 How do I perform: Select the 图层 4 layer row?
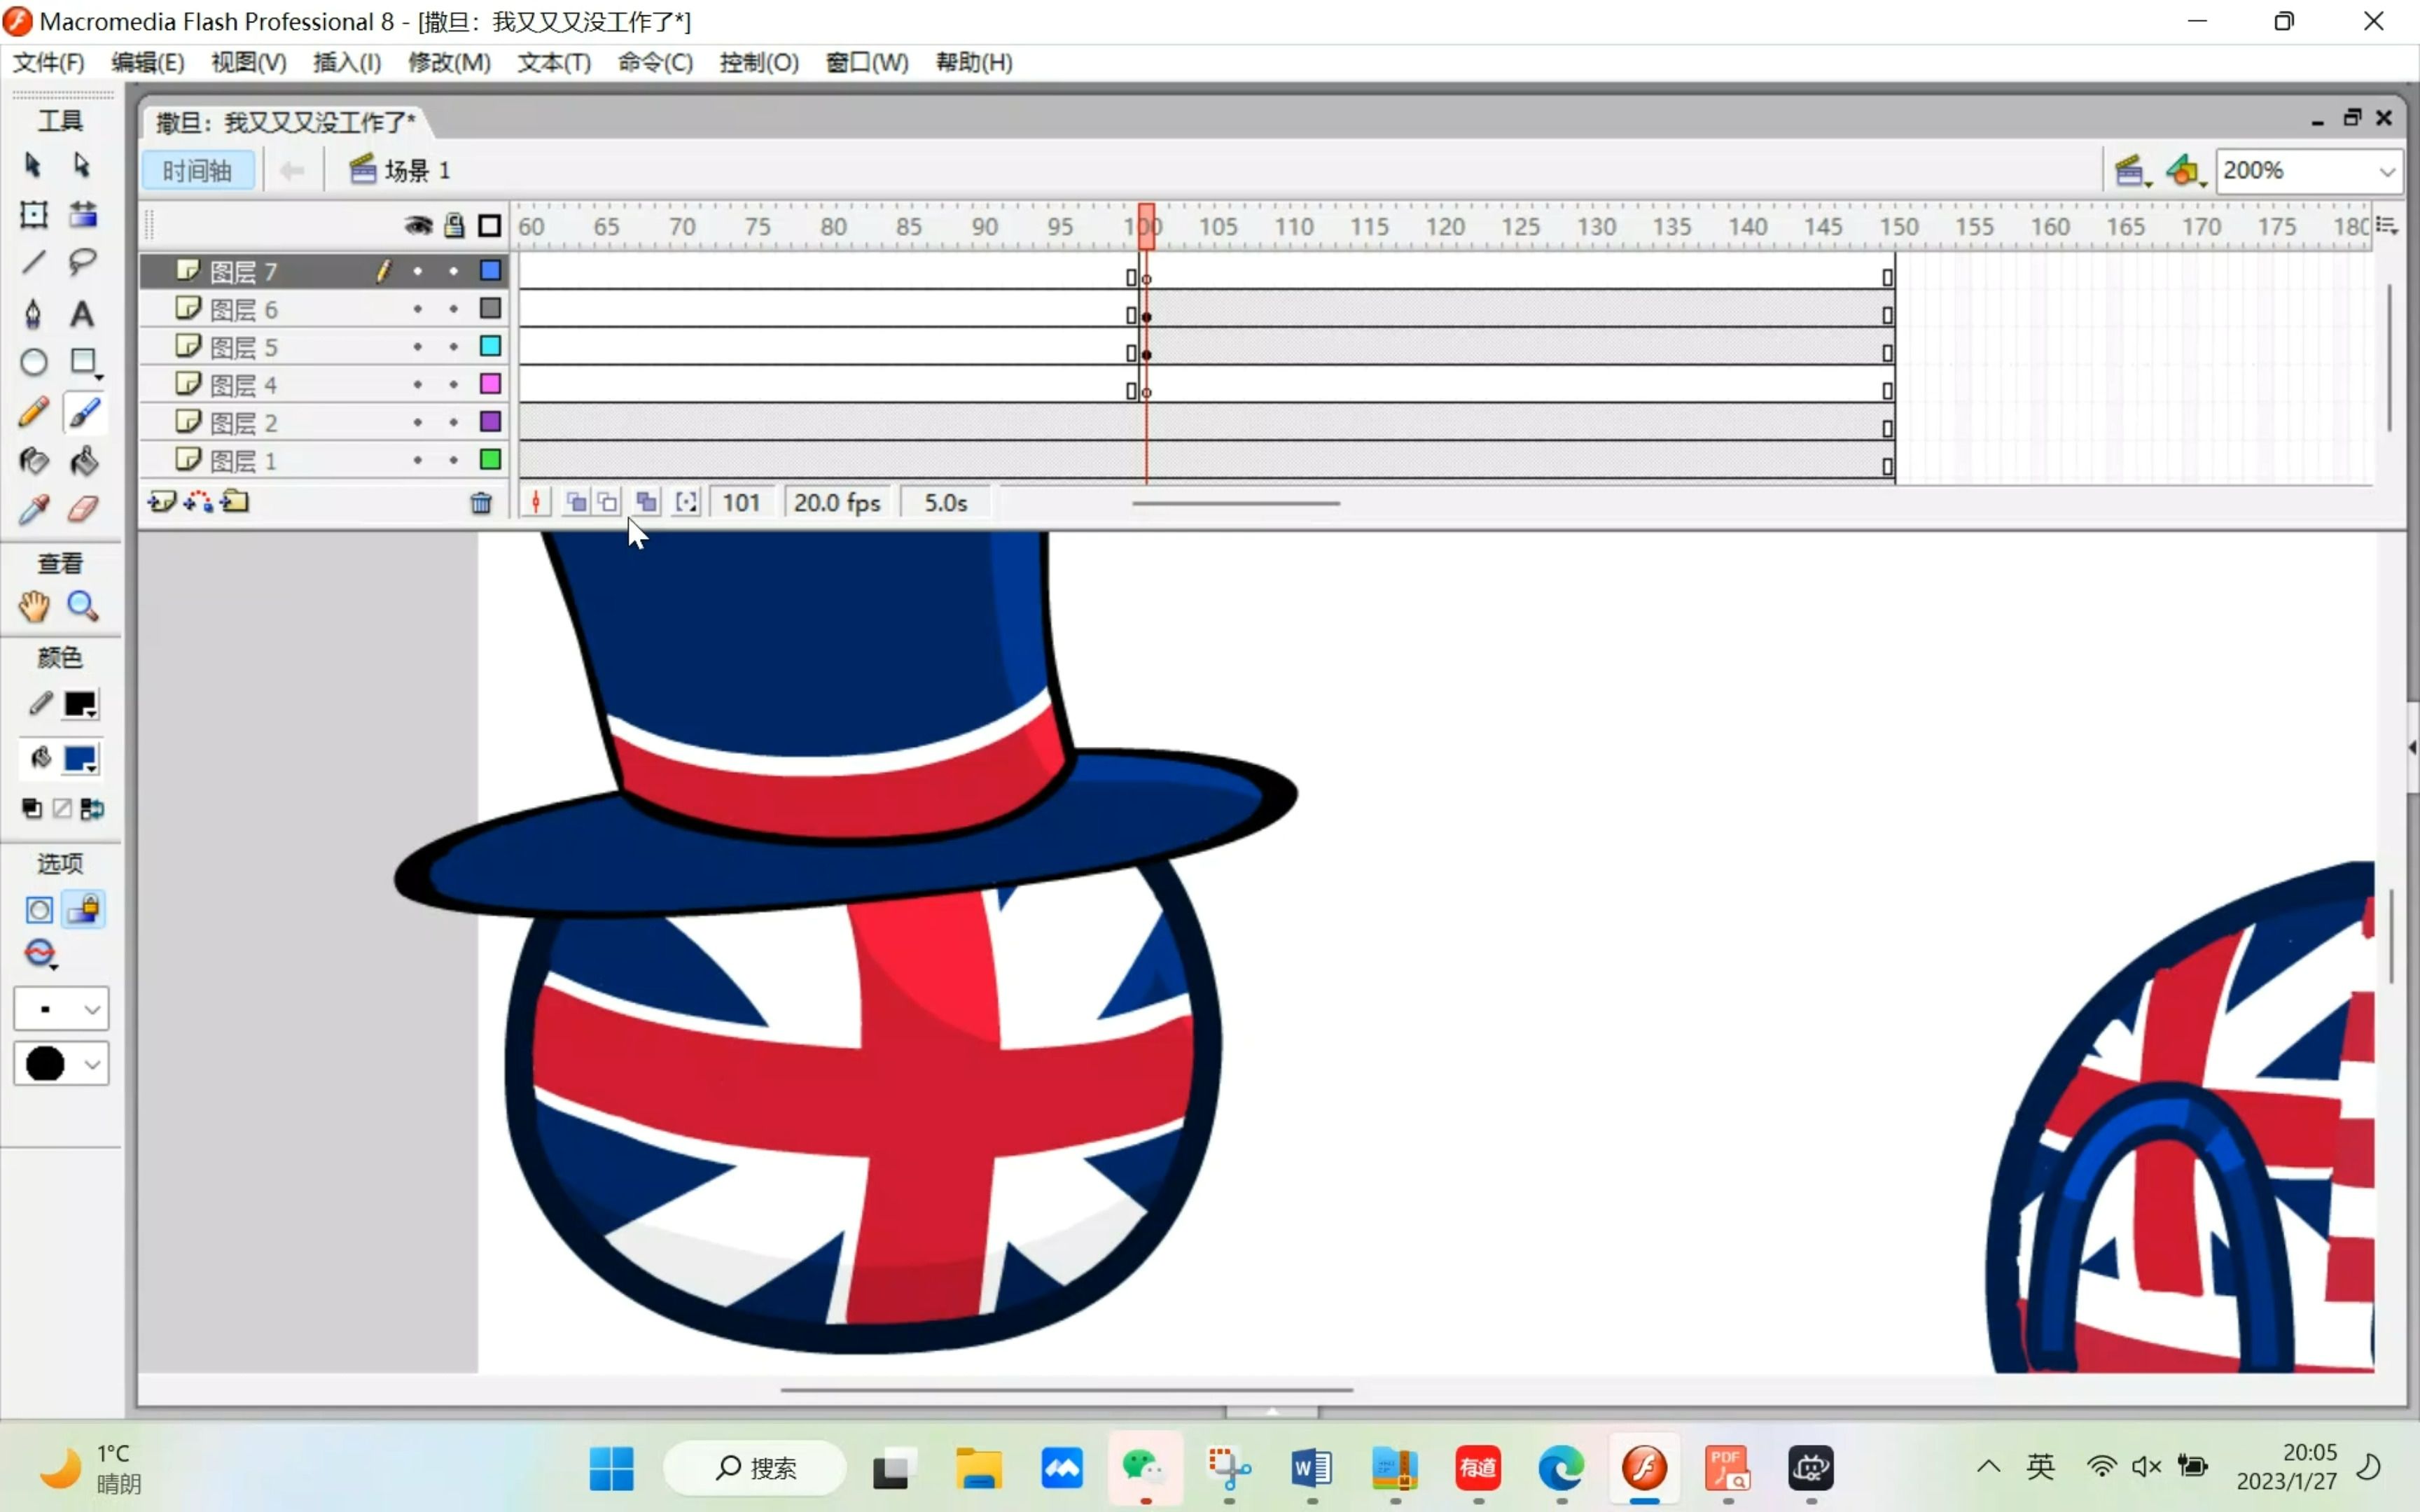(323, 385)
